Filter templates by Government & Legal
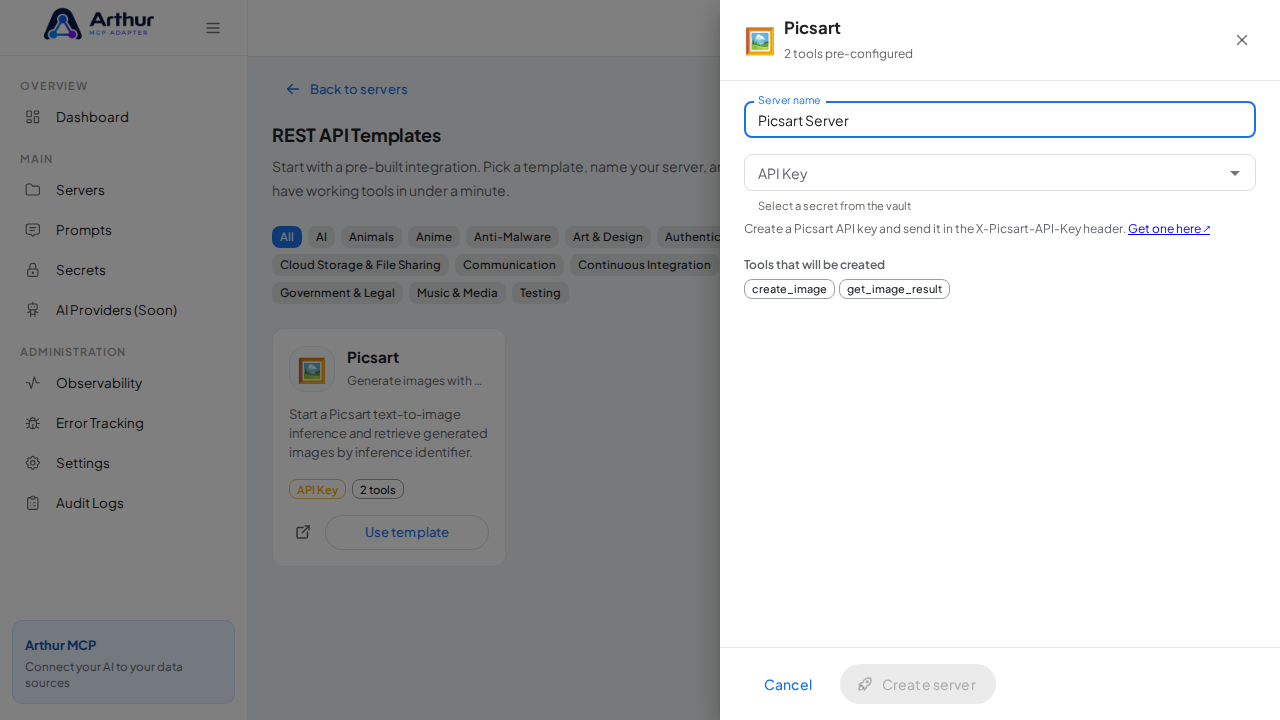Viewport: 1280px width, 720px height. coord(337,293)
